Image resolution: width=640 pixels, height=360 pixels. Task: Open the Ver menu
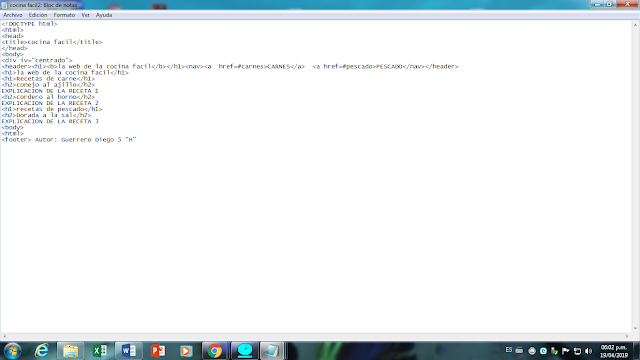[x=85, y=15]
